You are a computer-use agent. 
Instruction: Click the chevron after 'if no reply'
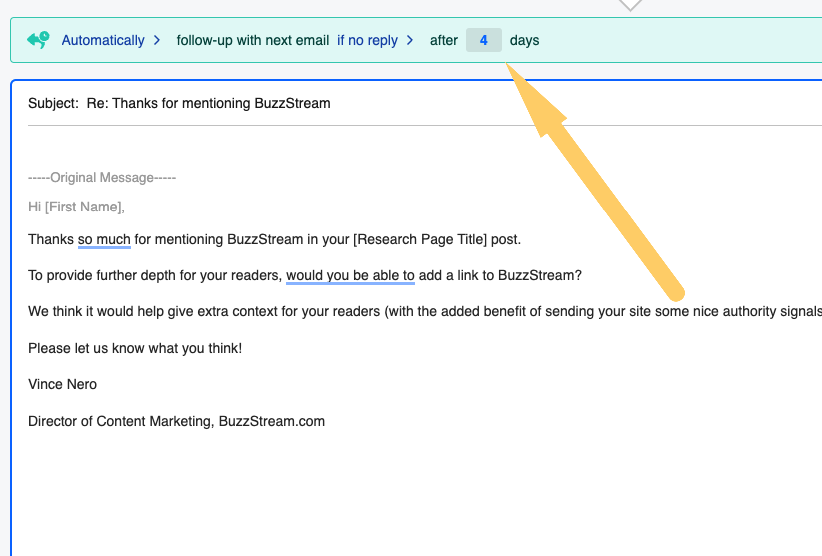coord(409,40)
